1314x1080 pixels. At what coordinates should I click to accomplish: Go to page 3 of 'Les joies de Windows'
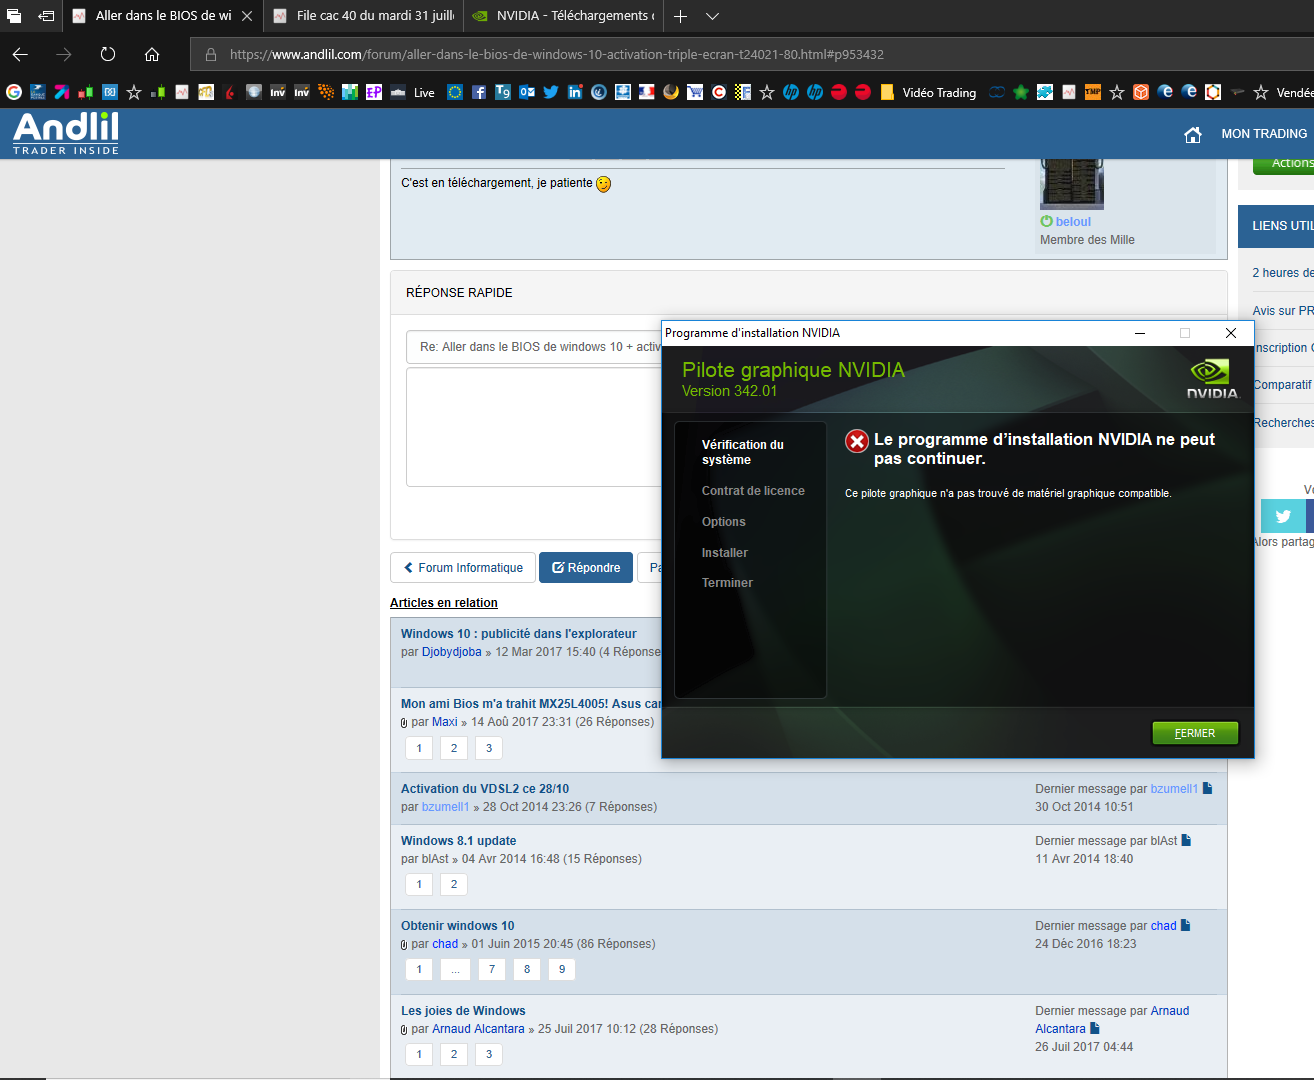pyautogui.click(x=489, y=1054)
